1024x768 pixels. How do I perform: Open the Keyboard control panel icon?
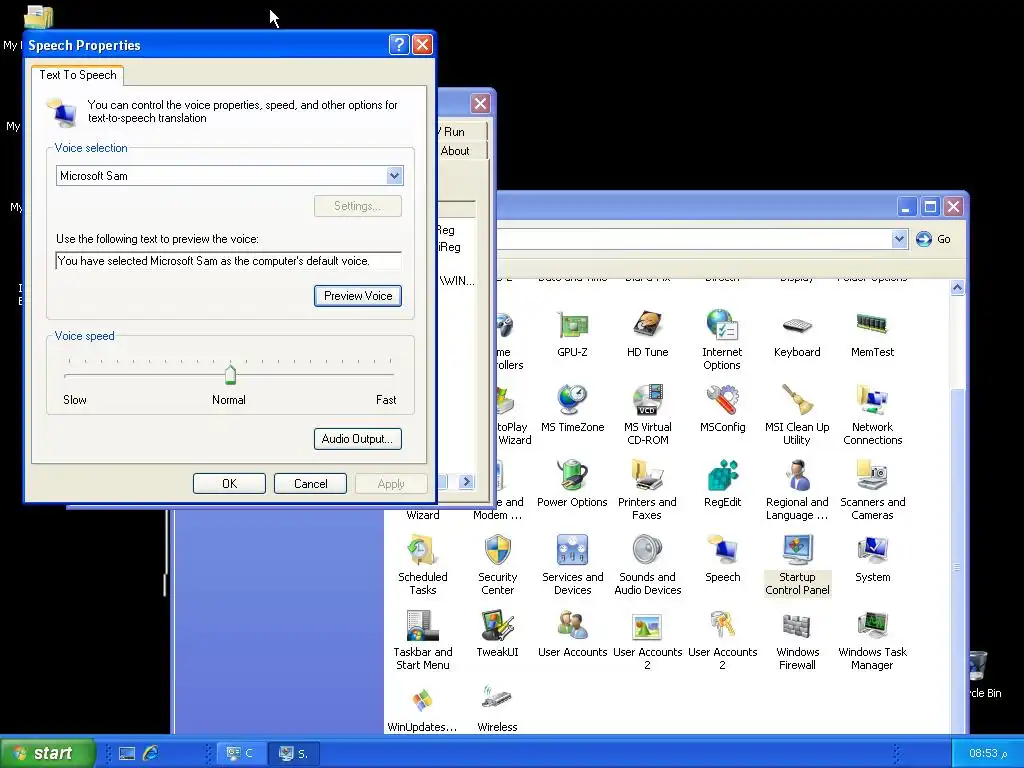pos(797,333)
